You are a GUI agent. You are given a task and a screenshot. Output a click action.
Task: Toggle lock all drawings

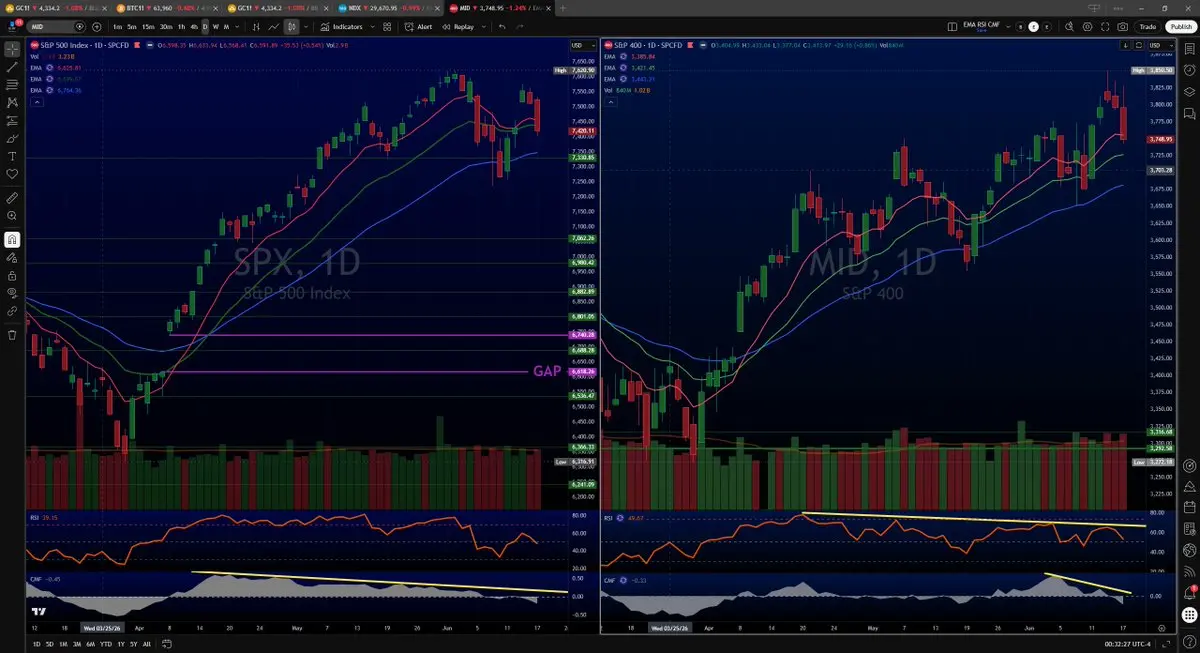click(x=12, y=275)
